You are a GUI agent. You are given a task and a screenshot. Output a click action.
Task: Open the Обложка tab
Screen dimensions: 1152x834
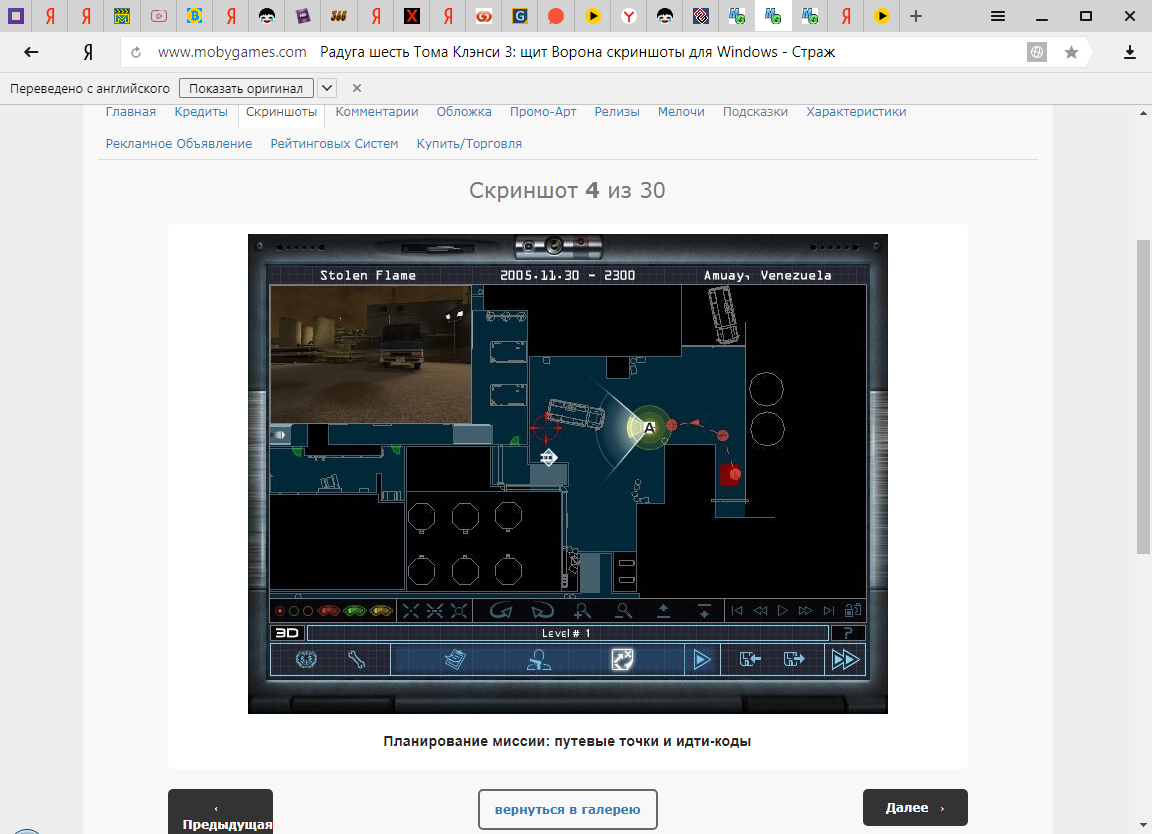464,112
